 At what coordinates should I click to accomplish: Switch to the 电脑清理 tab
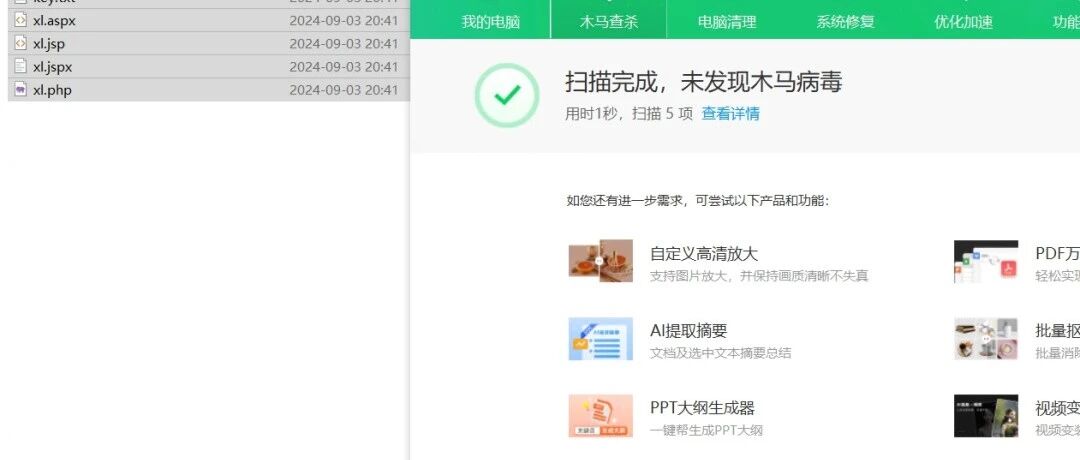(727, 22)
